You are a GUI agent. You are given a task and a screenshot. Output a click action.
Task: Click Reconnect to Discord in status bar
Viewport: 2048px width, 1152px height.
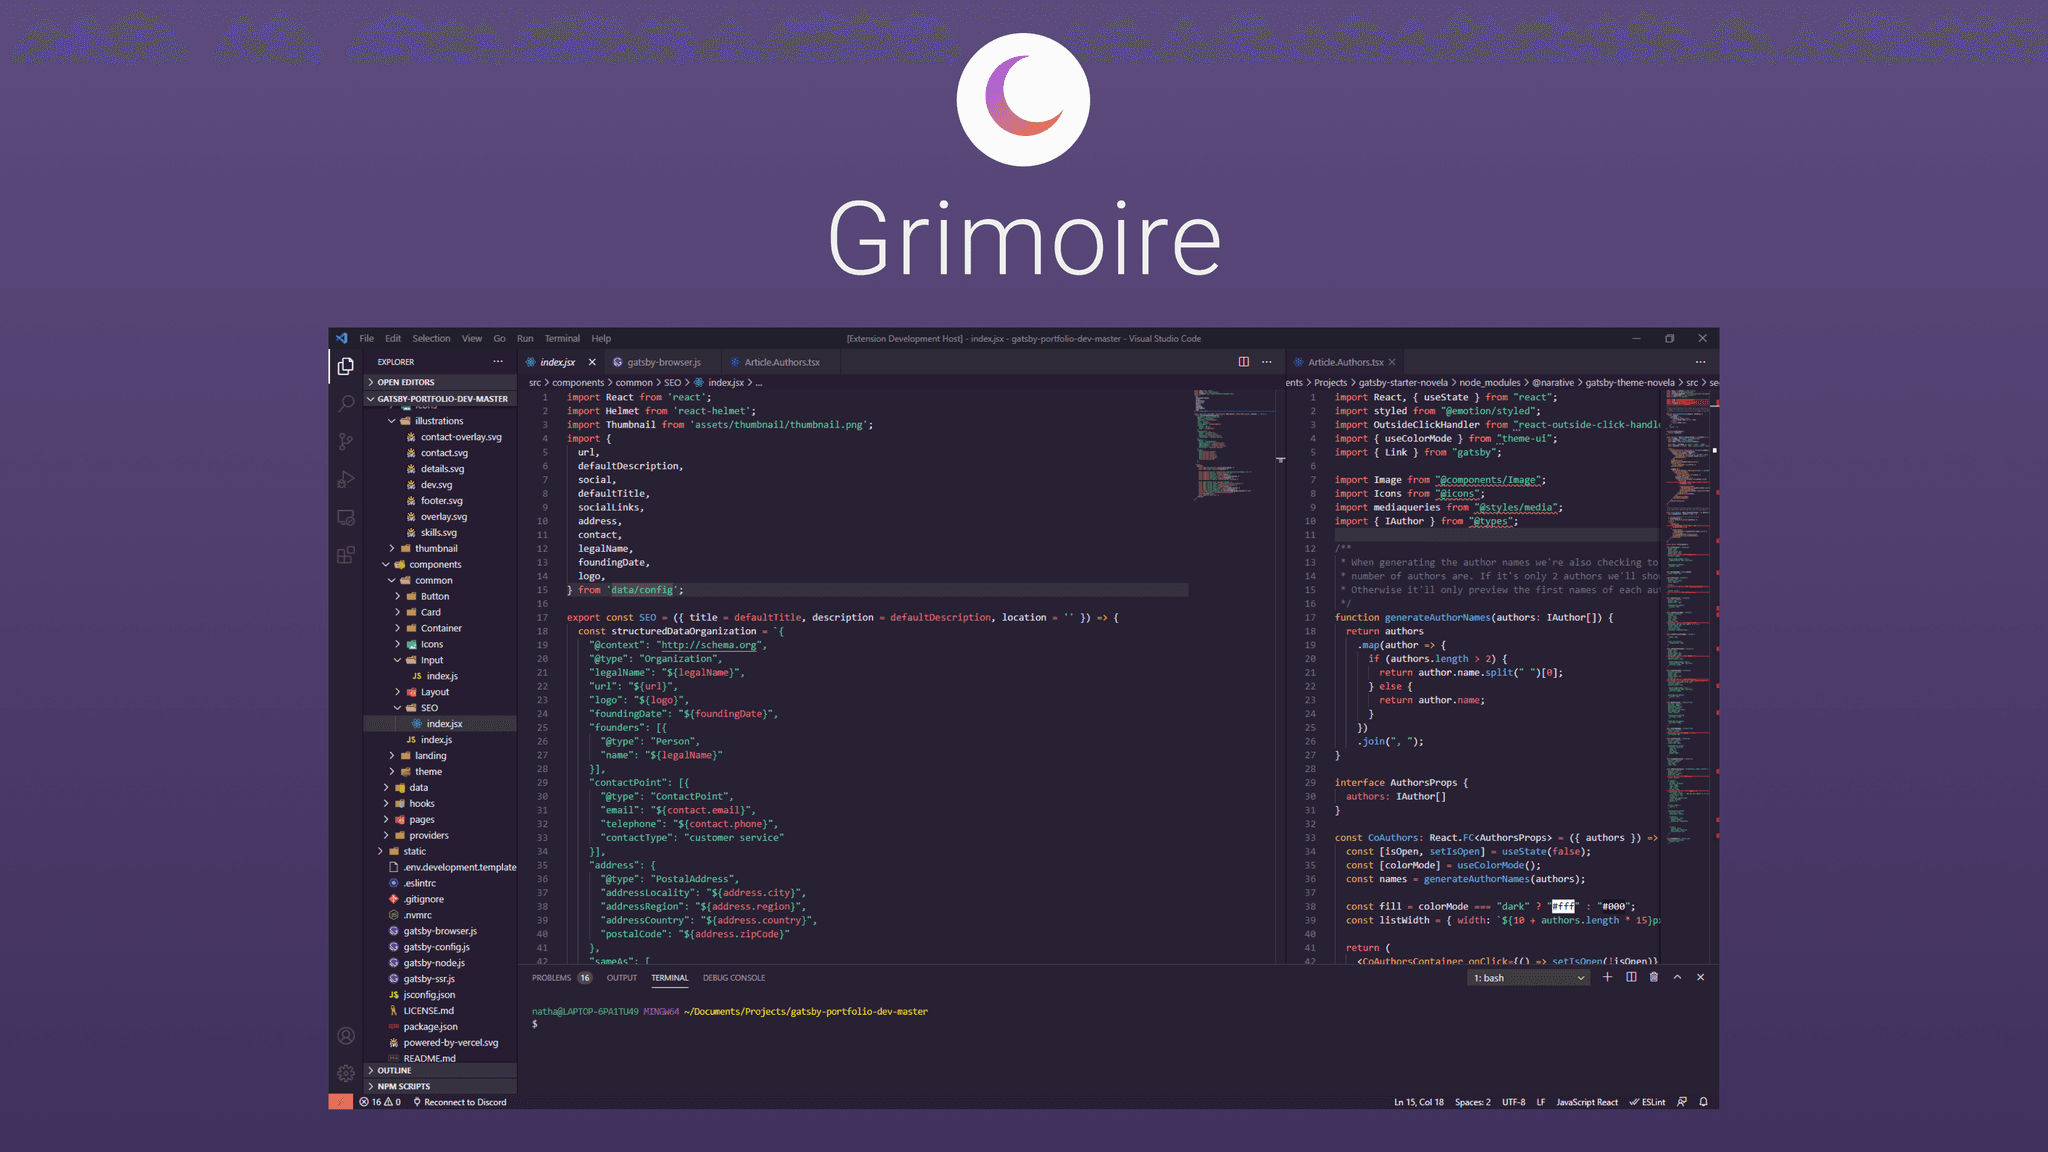460,1102
